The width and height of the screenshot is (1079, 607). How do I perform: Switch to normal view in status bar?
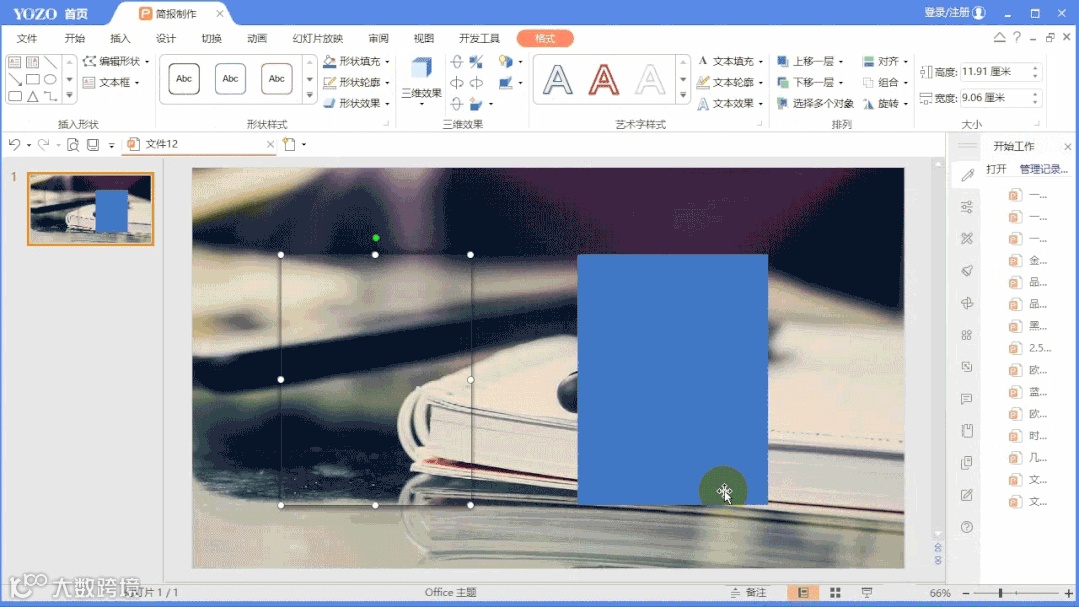[803, 593]
